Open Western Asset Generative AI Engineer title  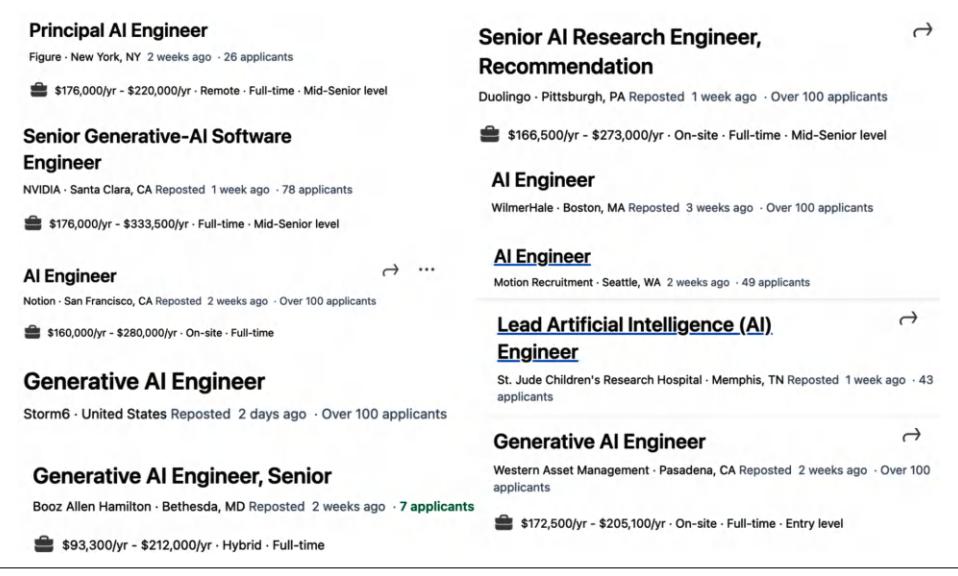(600, 441)
